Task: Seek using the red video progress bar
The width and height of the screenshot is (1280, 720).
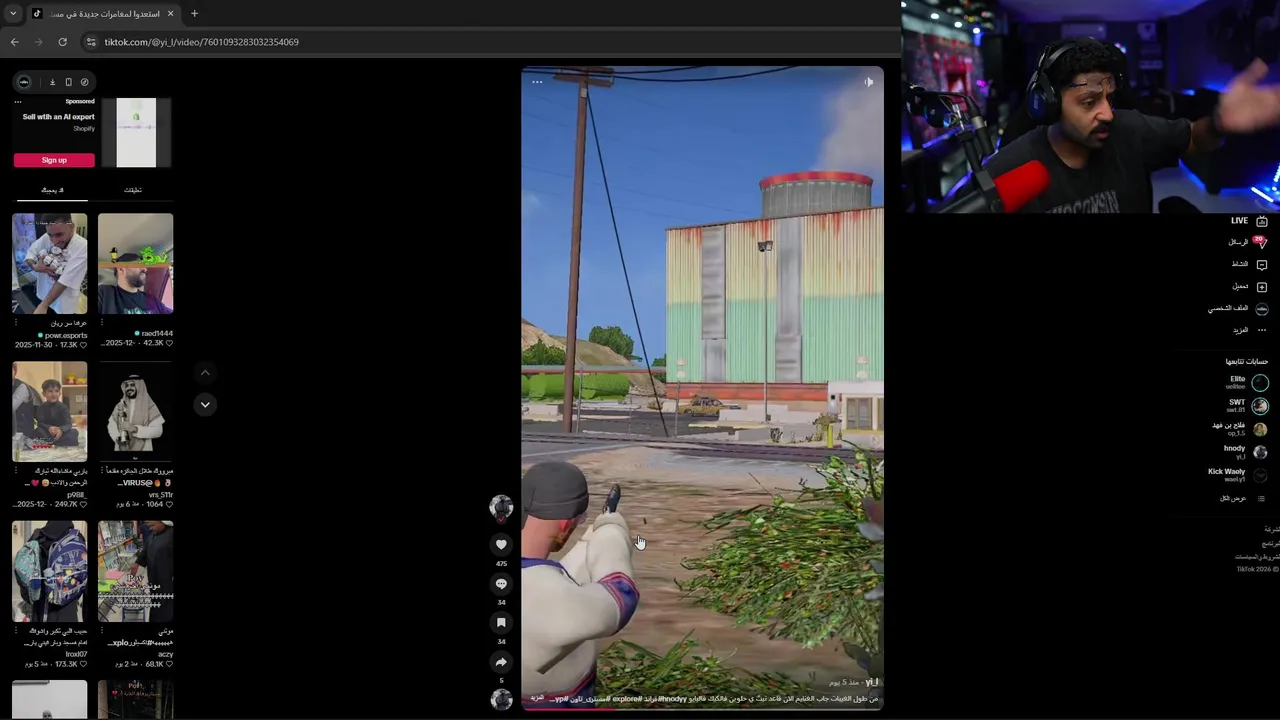Action: click(702, 708)
